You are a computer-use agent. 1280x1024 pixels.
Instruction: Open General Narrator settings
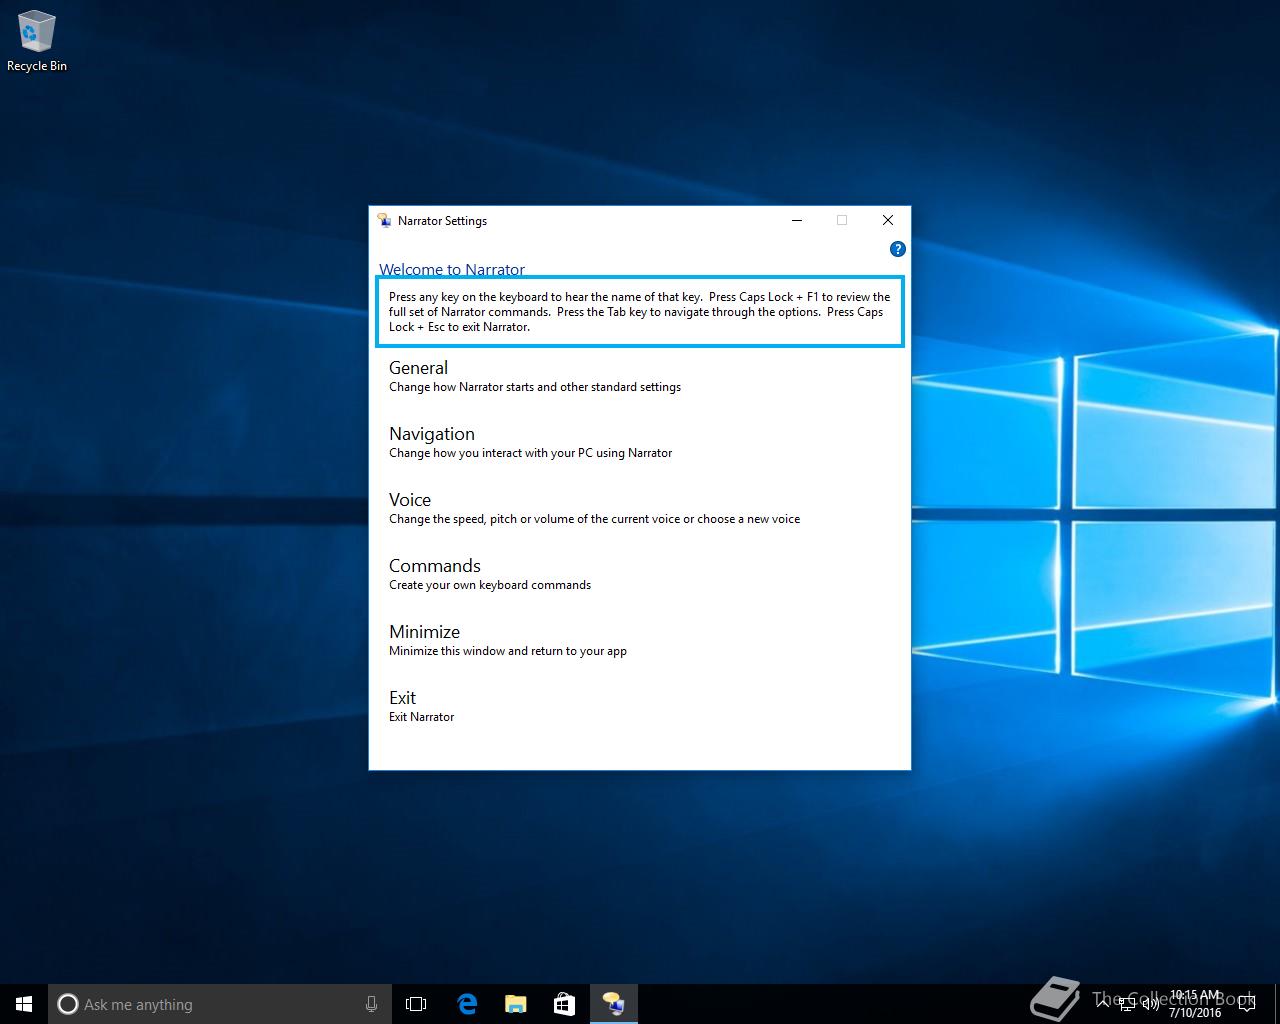click(418, 368)
